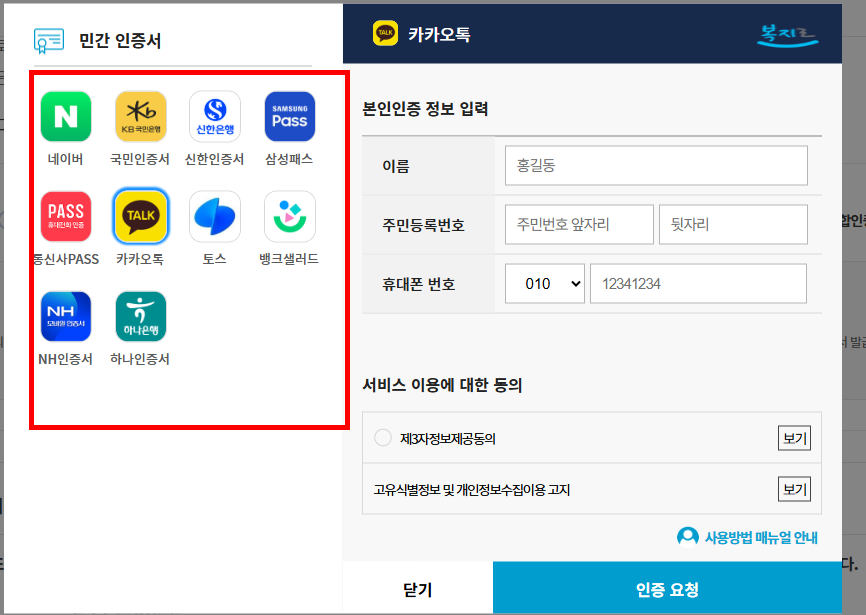Choose the 통신사PASS icon
This screenshot has width=866, height=615.
pos(64,217)
